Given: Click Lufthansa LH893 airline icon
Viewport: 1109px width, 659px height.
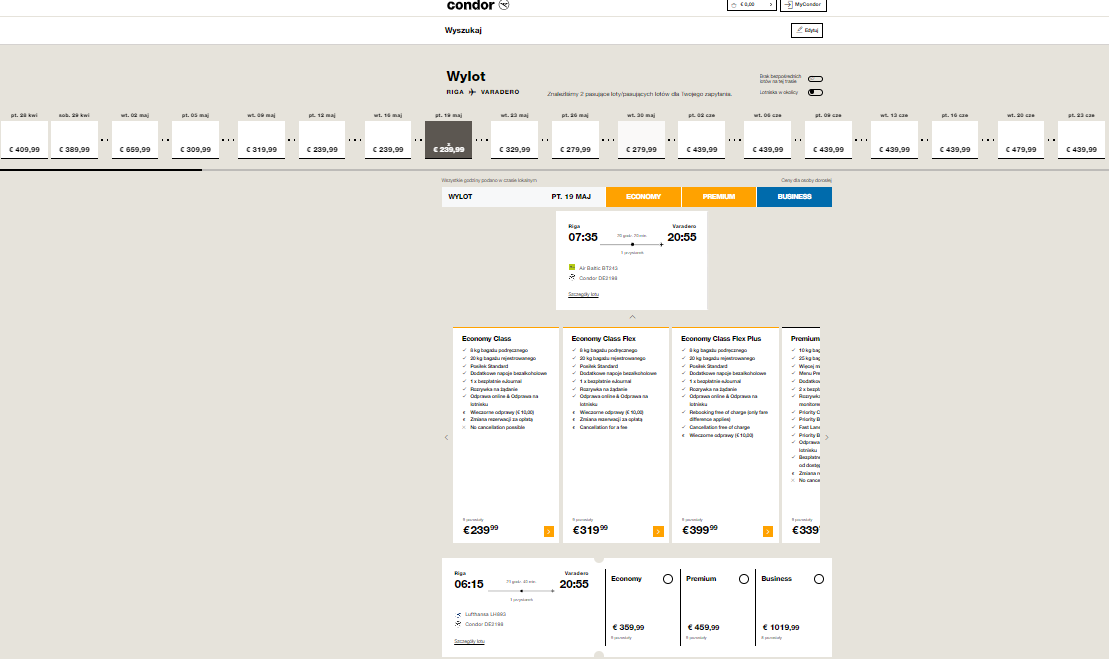Looking at the screenshot, I should pyautogui.click(x=458, y=614).
